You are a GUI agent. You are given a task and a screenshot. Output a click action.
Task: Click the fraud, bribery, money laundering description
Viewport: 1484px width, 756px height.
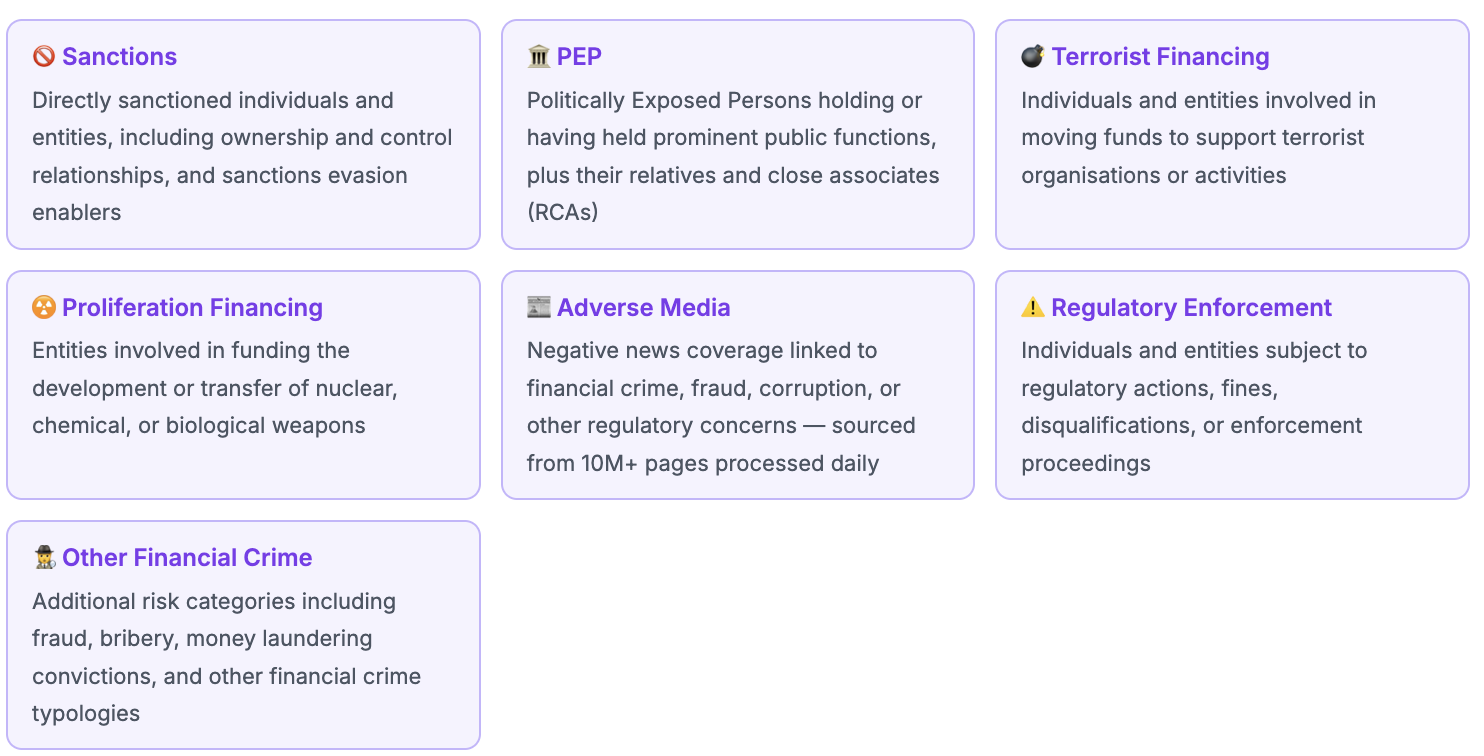(226, 657)
